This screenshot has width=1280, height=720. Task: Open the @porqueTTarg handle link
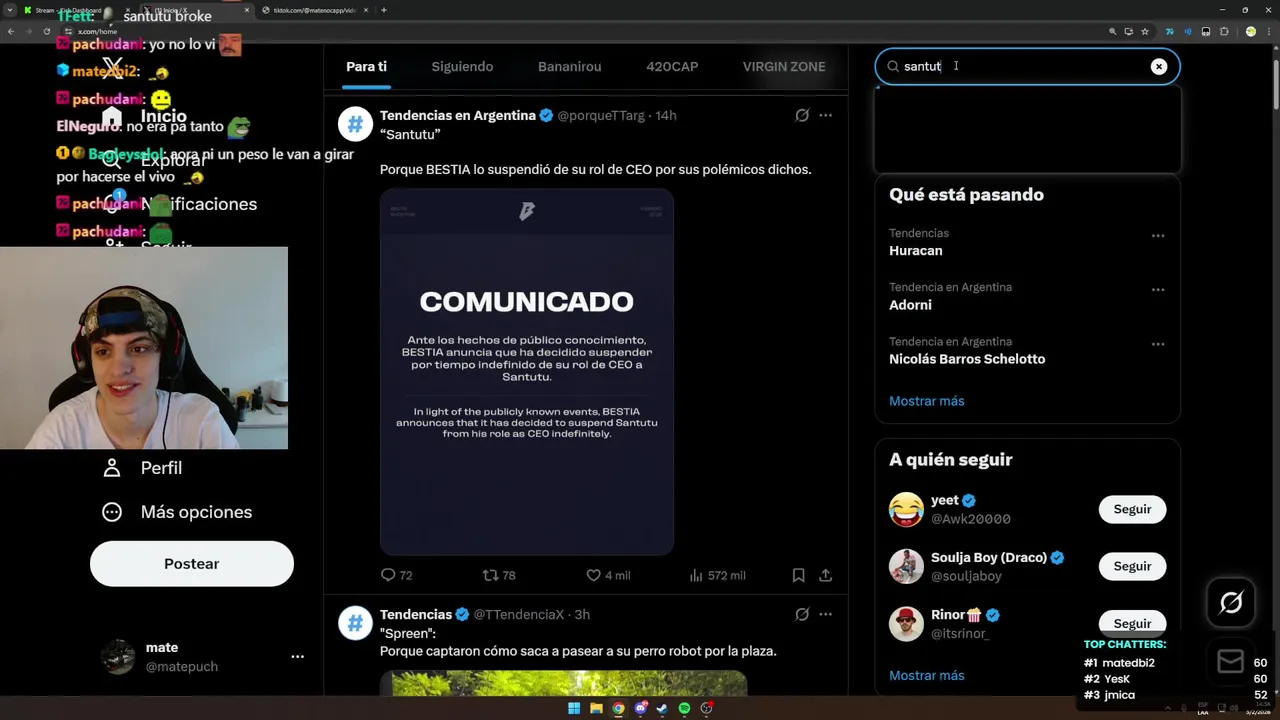pyautogui.click(x=601, y=115)
